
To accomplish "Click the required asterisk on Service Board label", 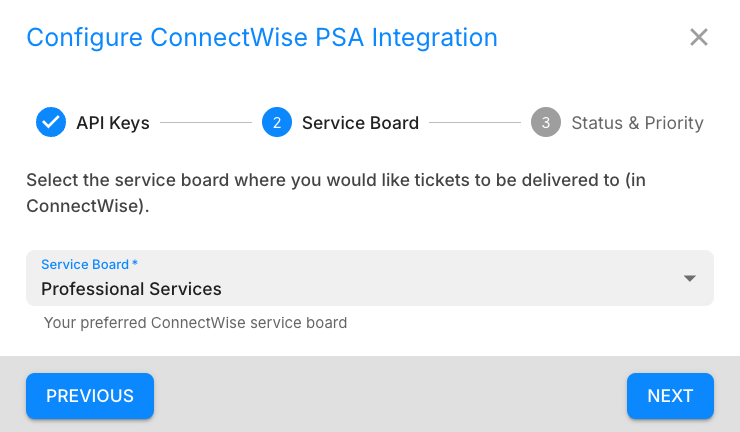I will 135,265.
